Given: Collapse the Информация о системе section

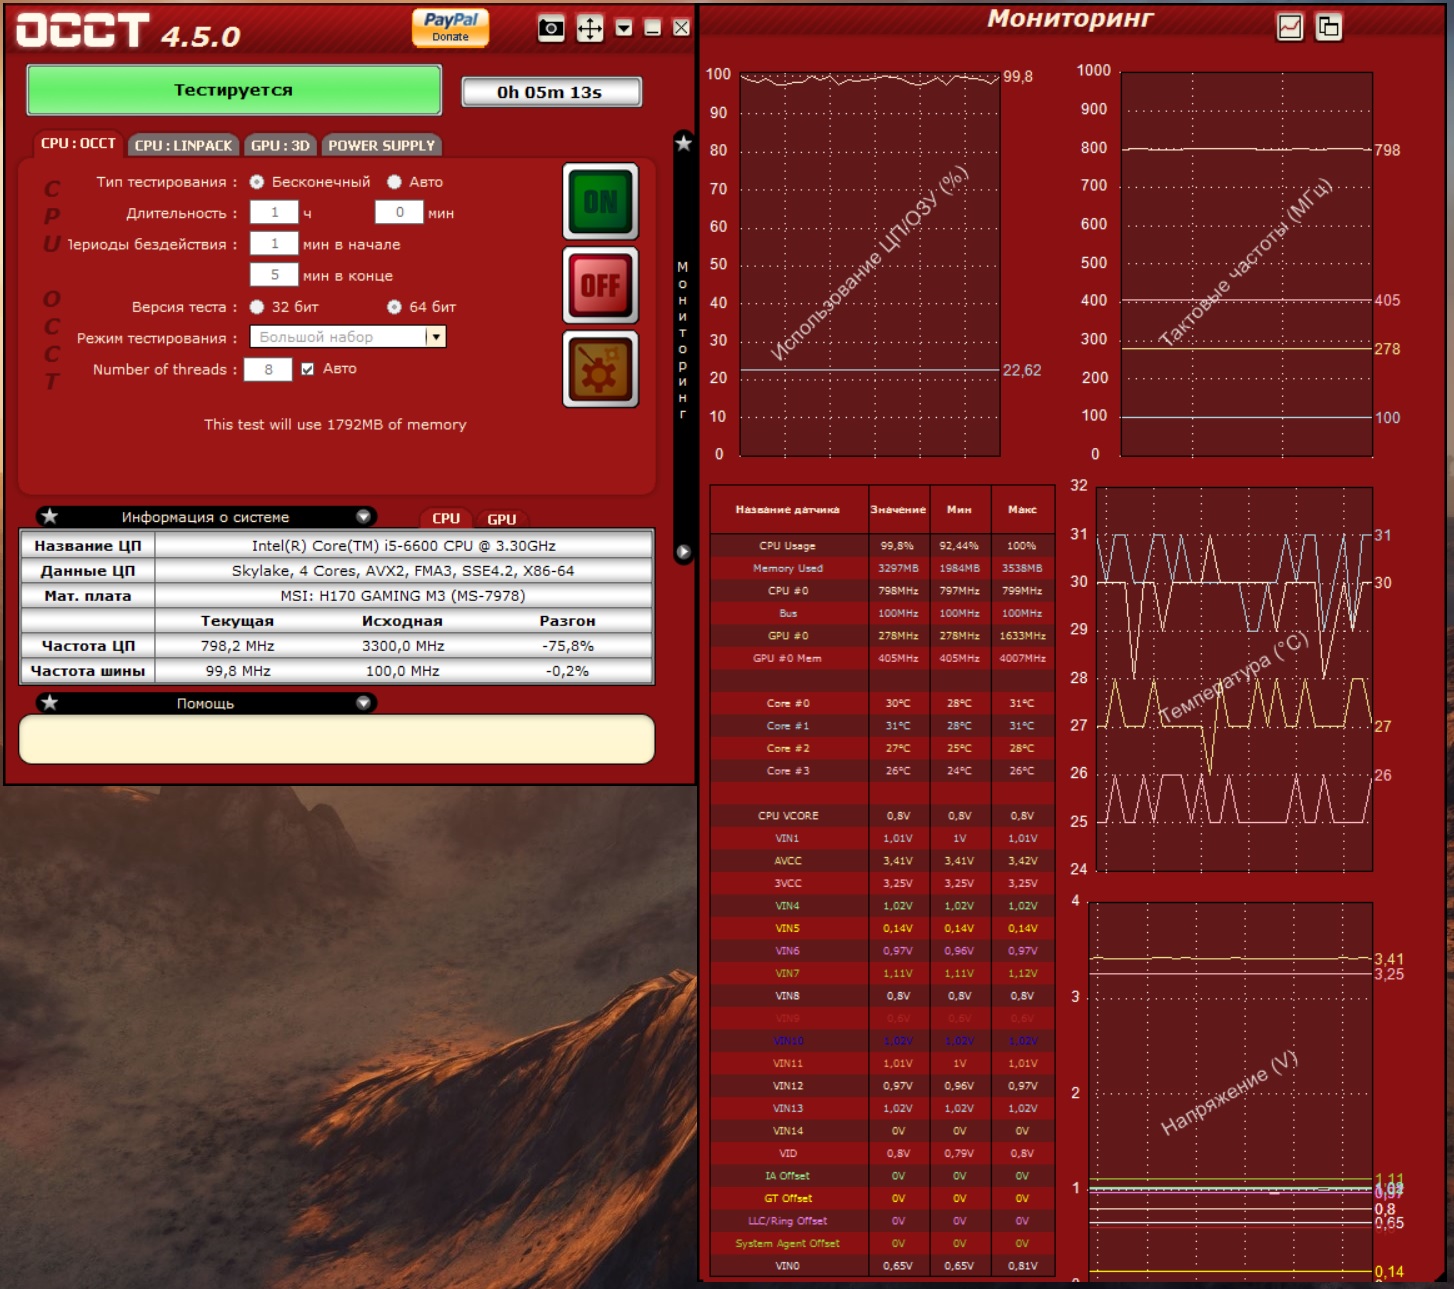Looking at the screenshot, I should point(364,517).
